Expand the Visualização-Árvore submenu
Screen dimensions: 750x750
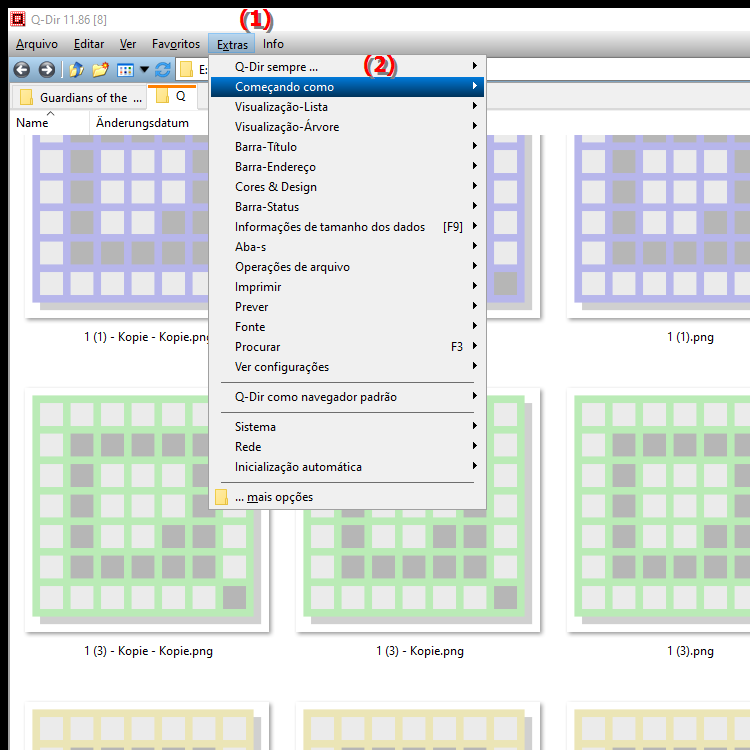(347, 127)
